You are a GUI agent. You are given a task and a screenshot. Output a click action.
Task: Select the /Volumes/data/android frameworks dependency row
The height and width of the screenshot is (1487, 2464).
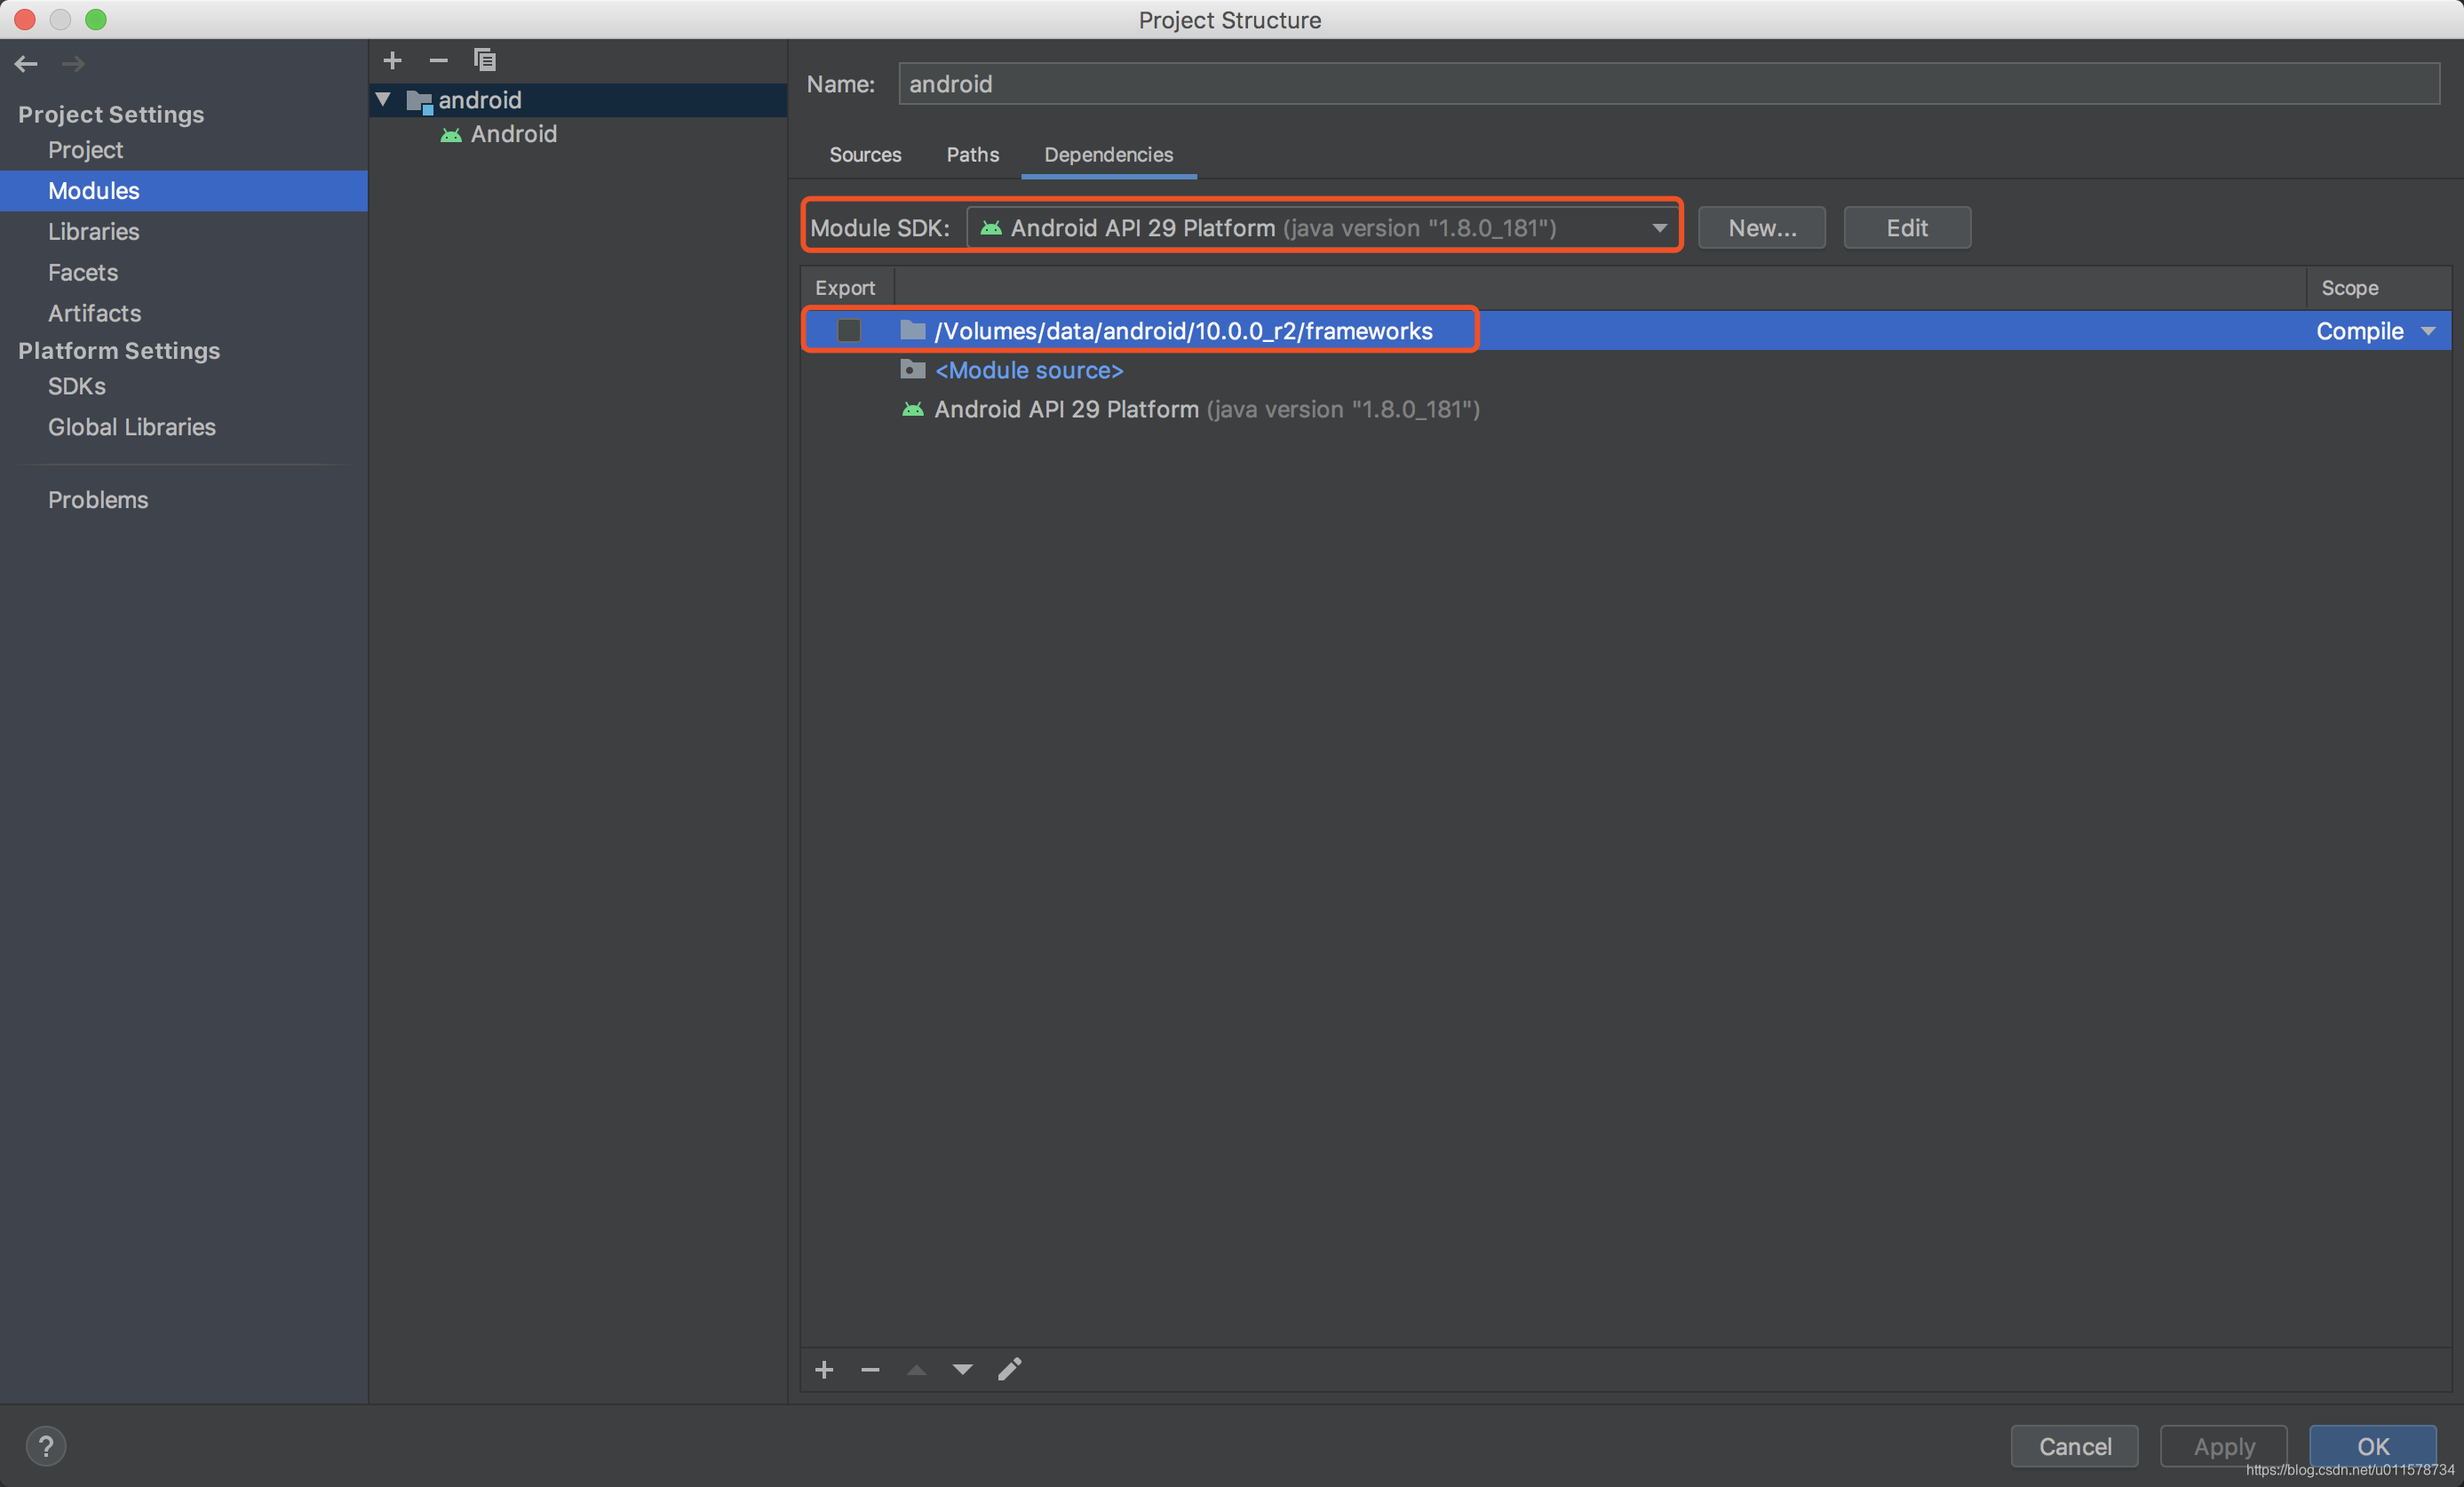pos(1626,331)
